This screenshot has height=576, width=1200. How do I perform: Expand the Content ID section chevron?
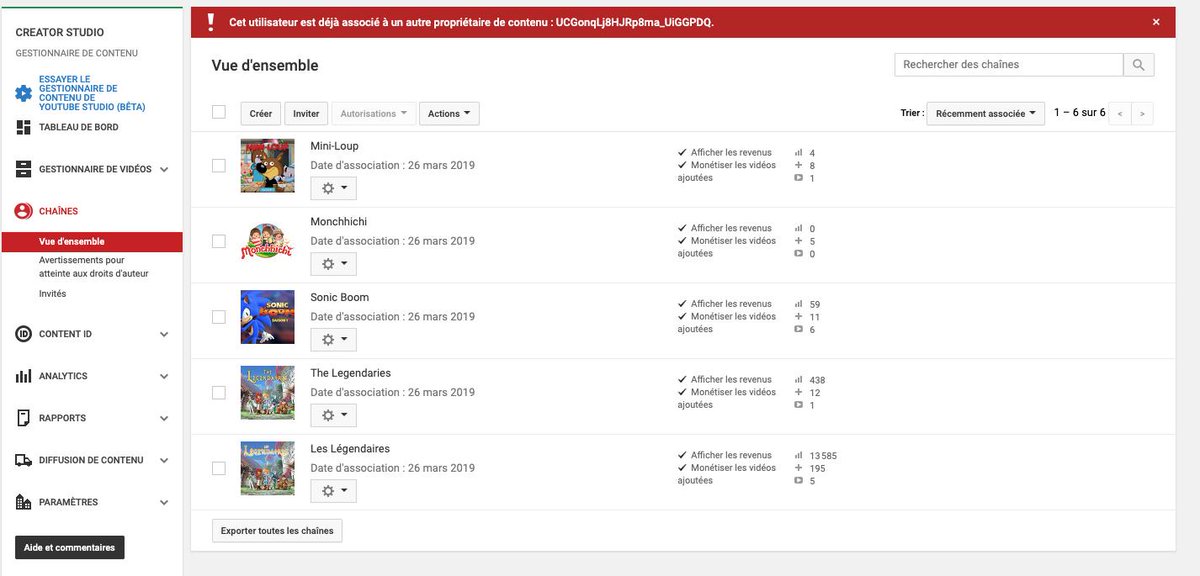click(x=164, y=334)
